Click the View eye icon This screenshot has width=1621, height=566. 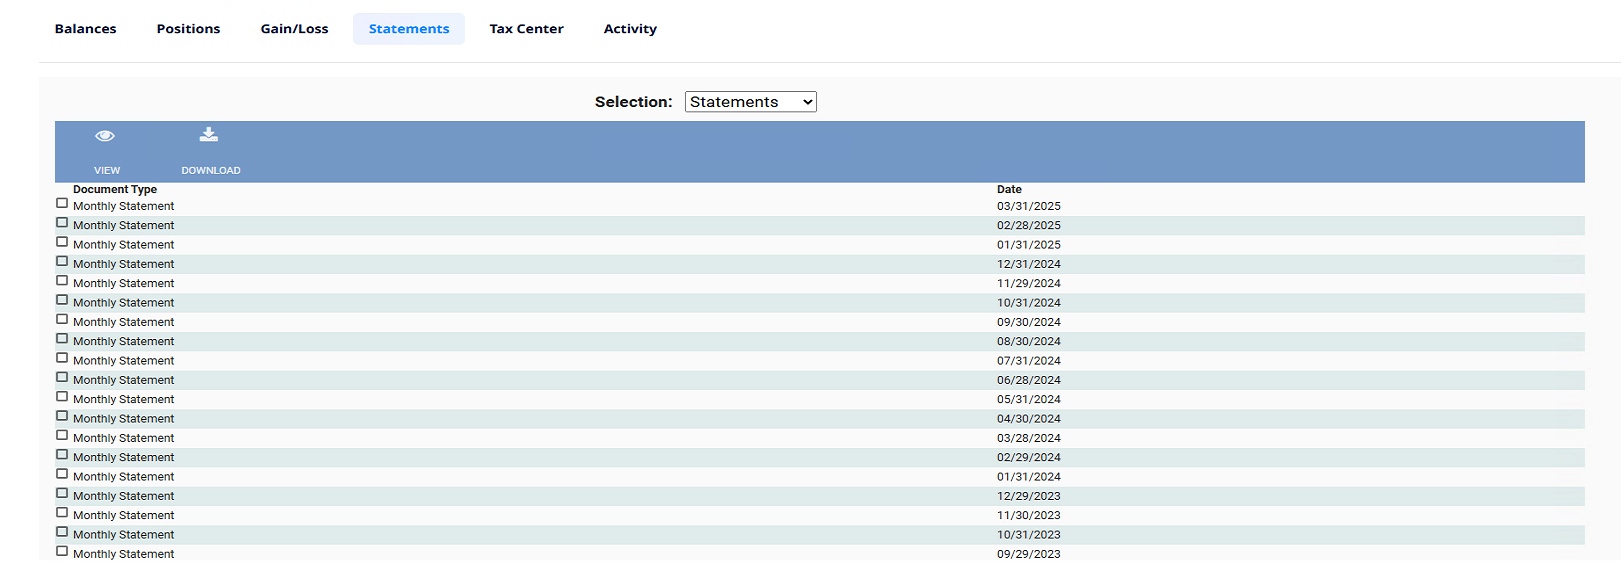(105, 136)
